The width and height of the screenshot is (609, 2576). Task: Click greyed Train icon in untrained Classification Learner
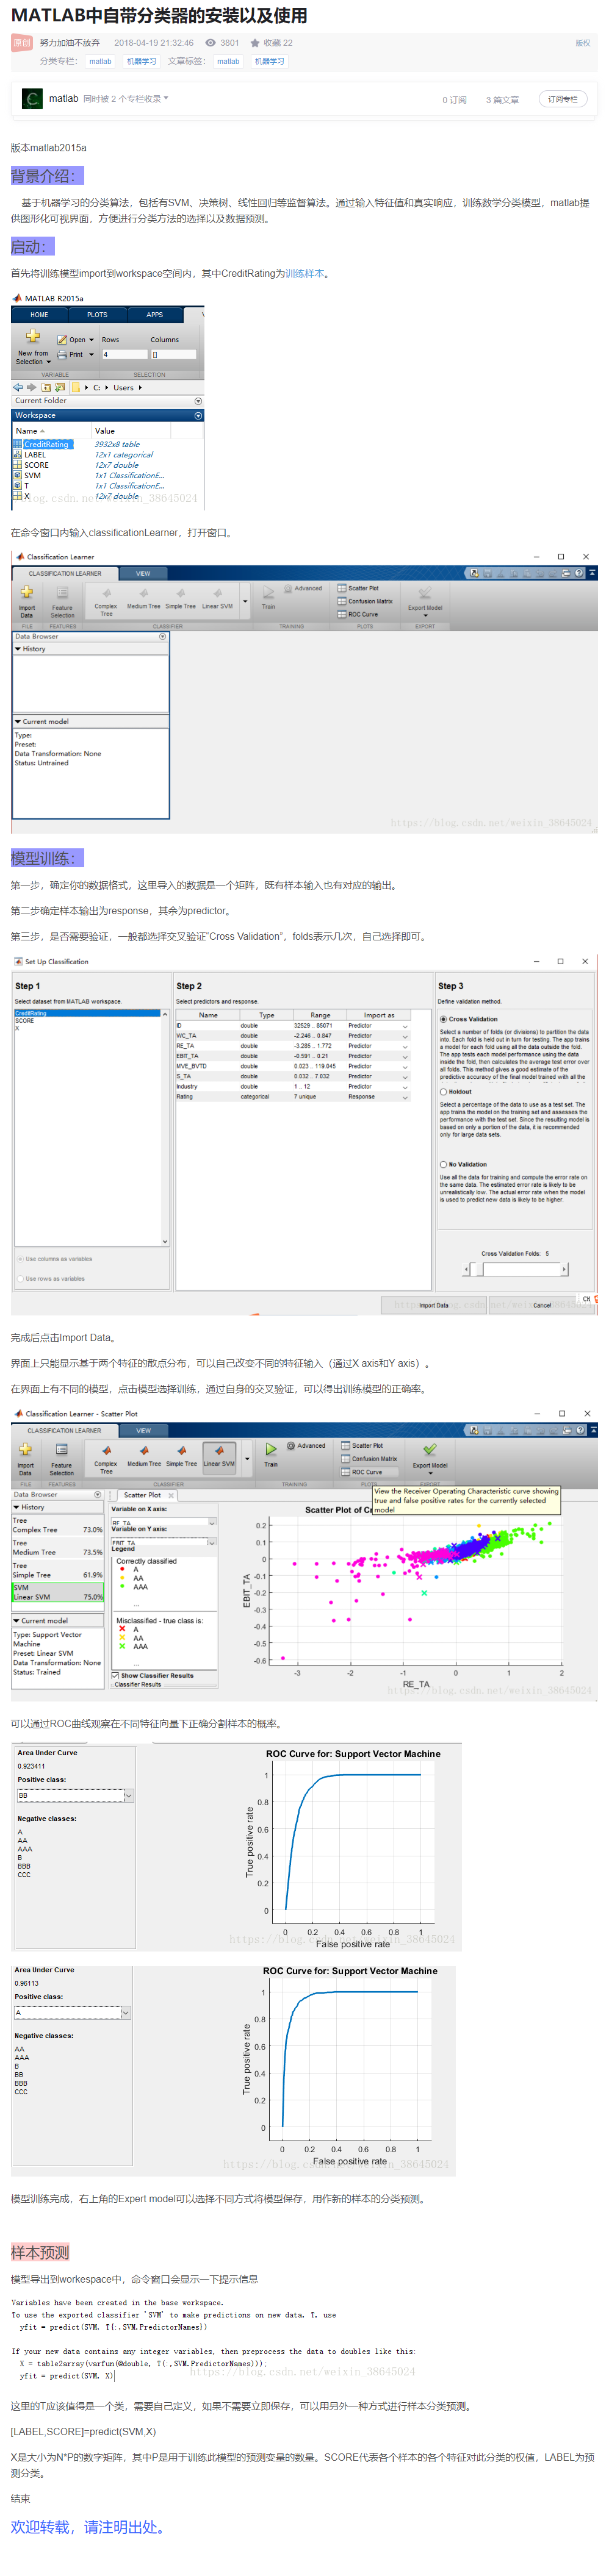268,592
